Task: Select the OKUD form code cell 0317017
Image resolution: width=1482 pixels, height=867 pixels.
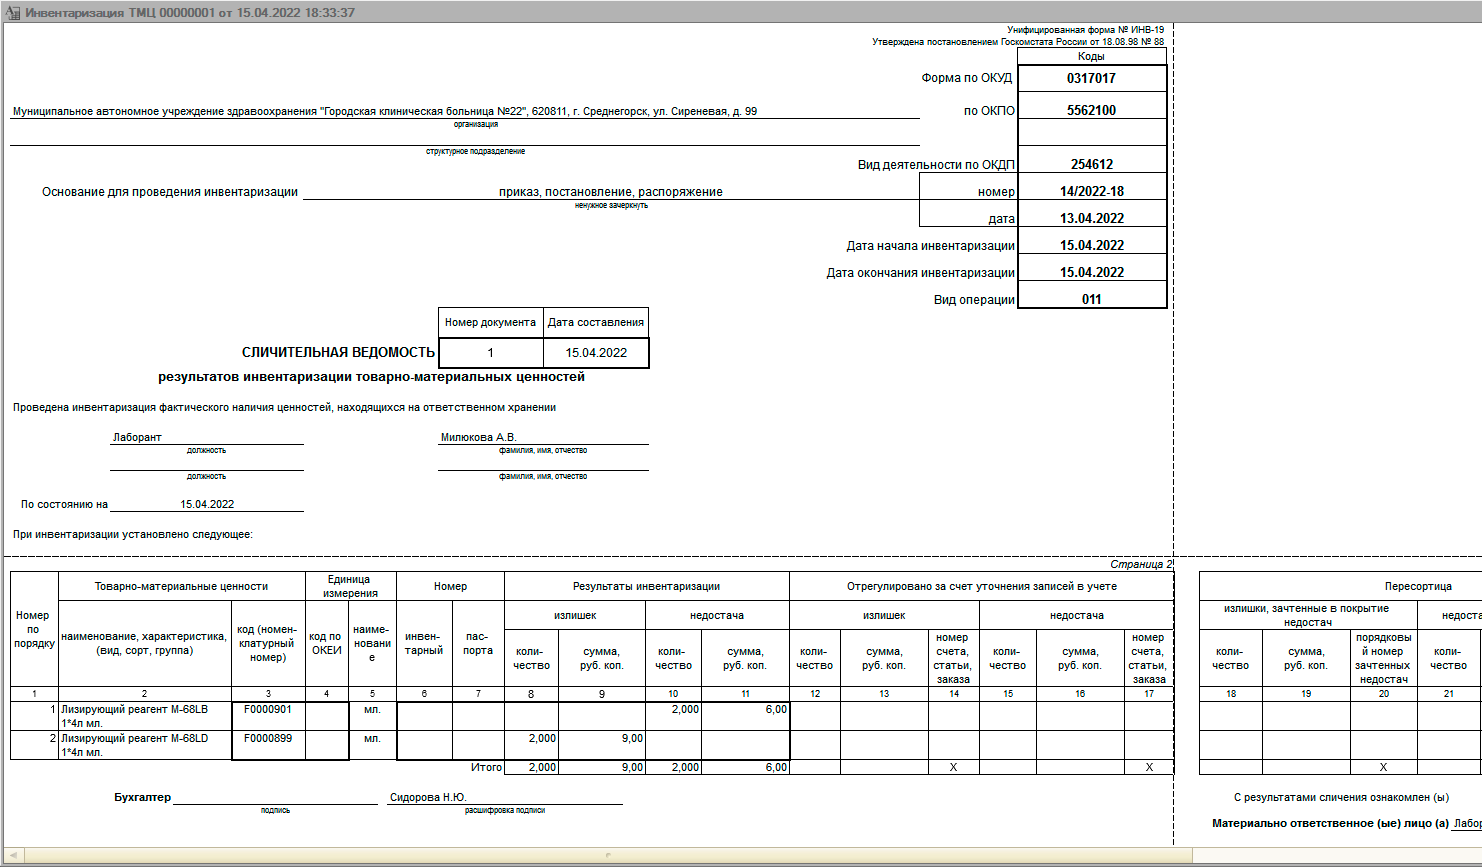Action: coord(1091,78)
